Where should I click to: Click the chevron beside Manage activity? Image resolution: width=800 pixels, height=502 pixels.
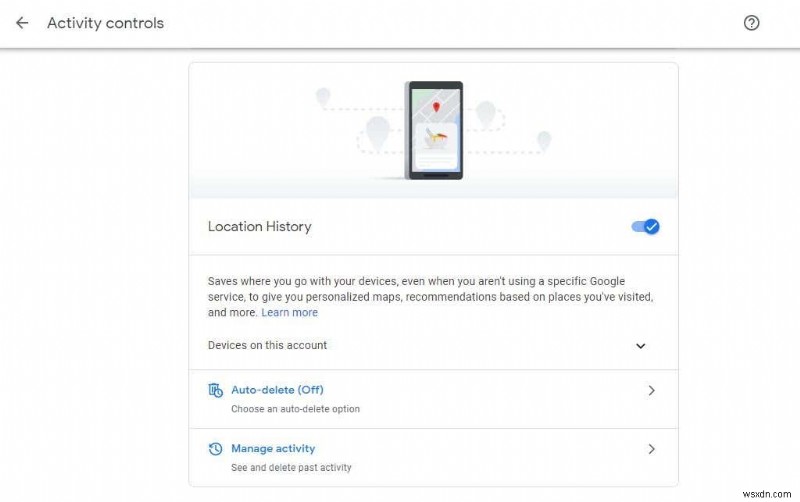(651, 450)
